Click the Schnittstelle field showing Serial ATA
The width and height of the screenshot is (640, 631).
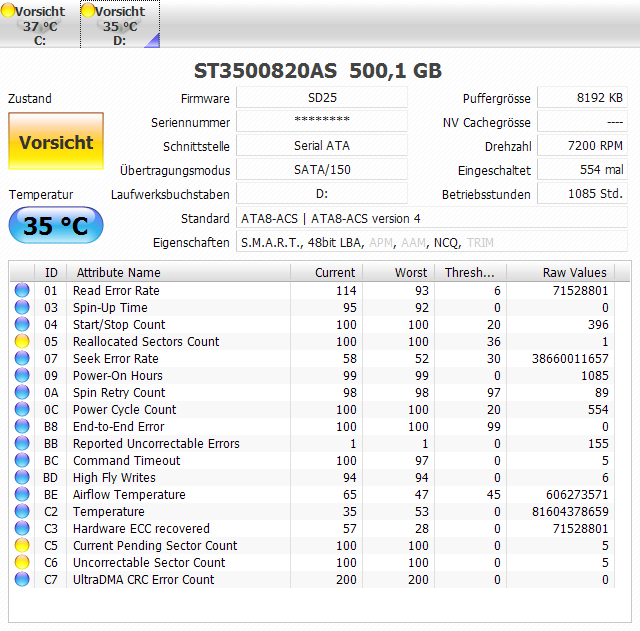(x=322, y=146)
